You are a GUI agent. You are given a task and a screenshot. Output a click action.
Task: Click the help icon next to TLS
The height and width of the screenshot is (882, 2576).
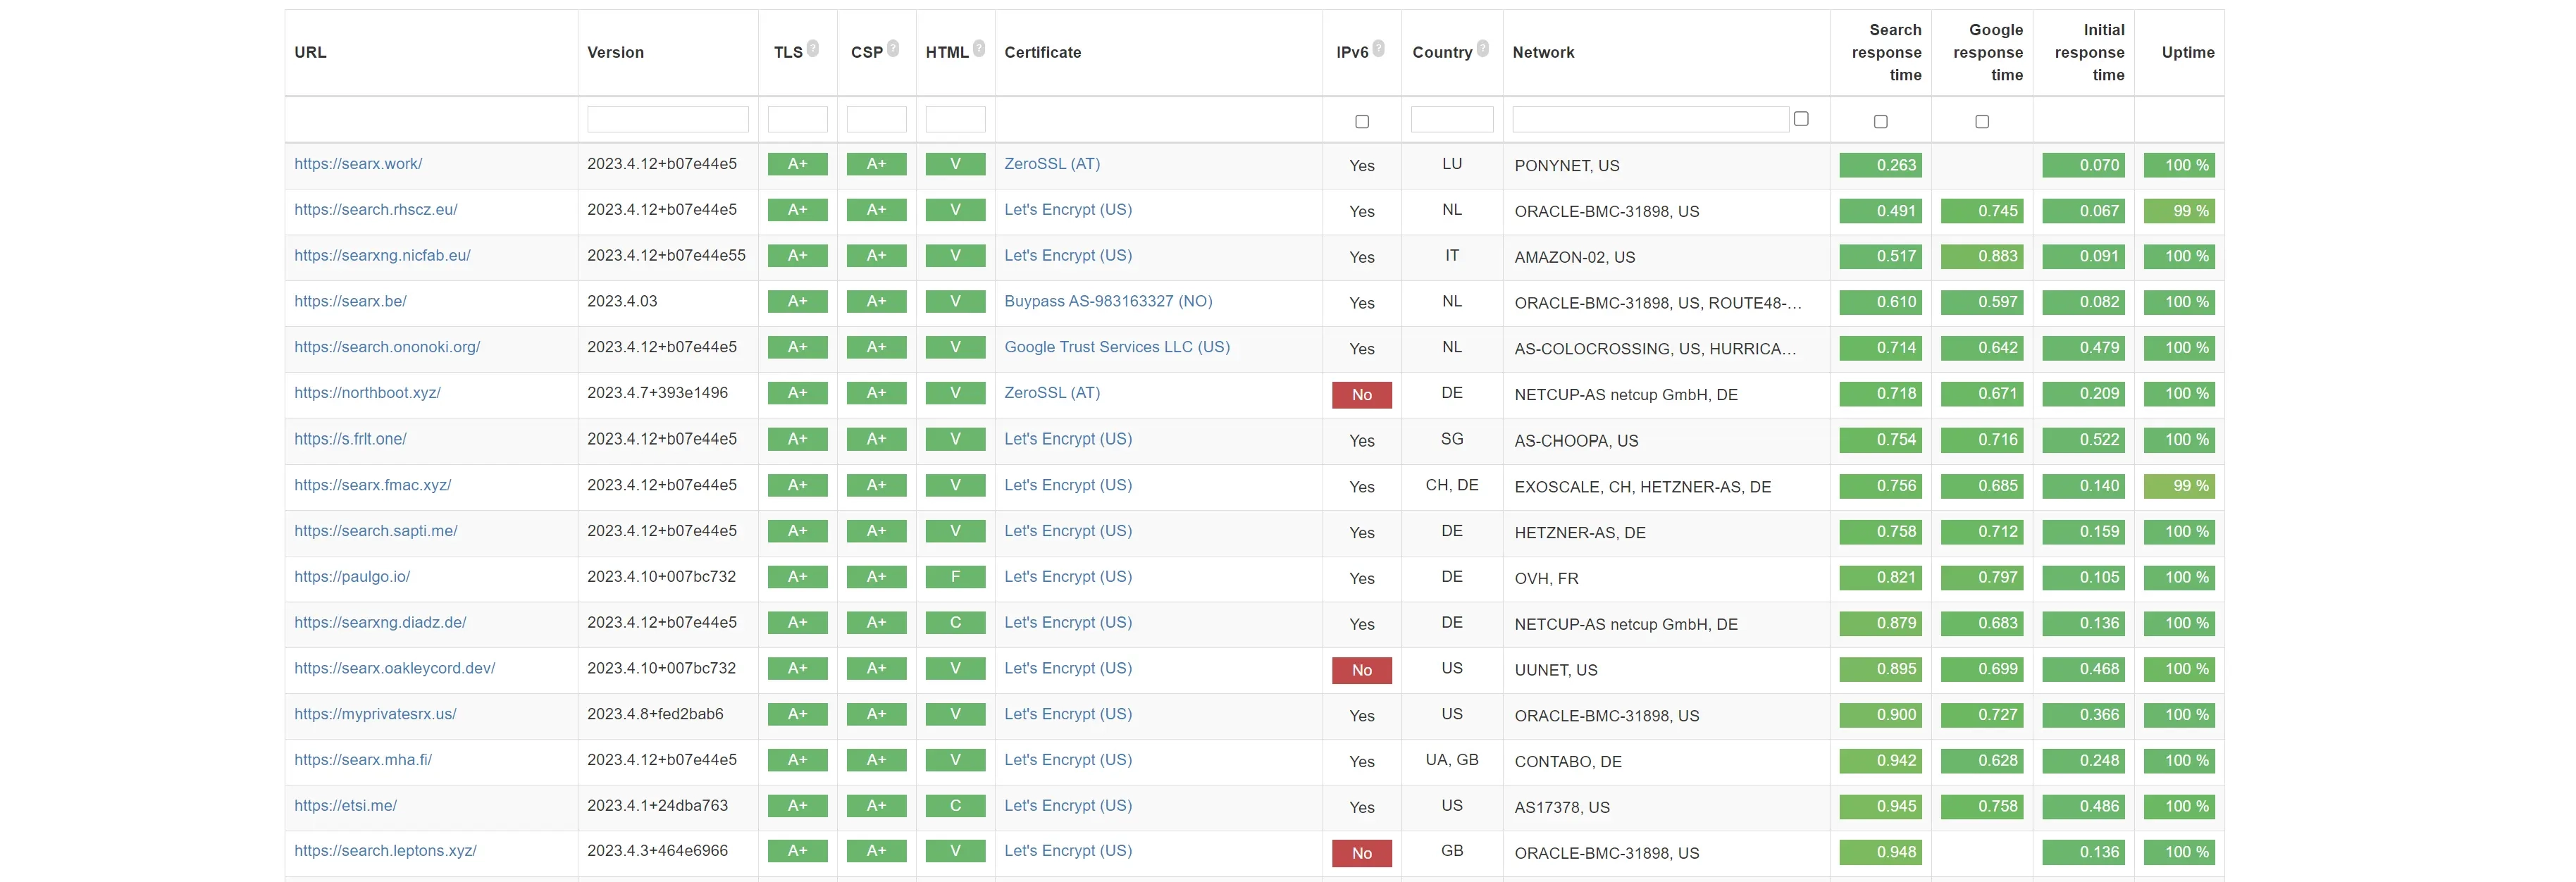813,48
